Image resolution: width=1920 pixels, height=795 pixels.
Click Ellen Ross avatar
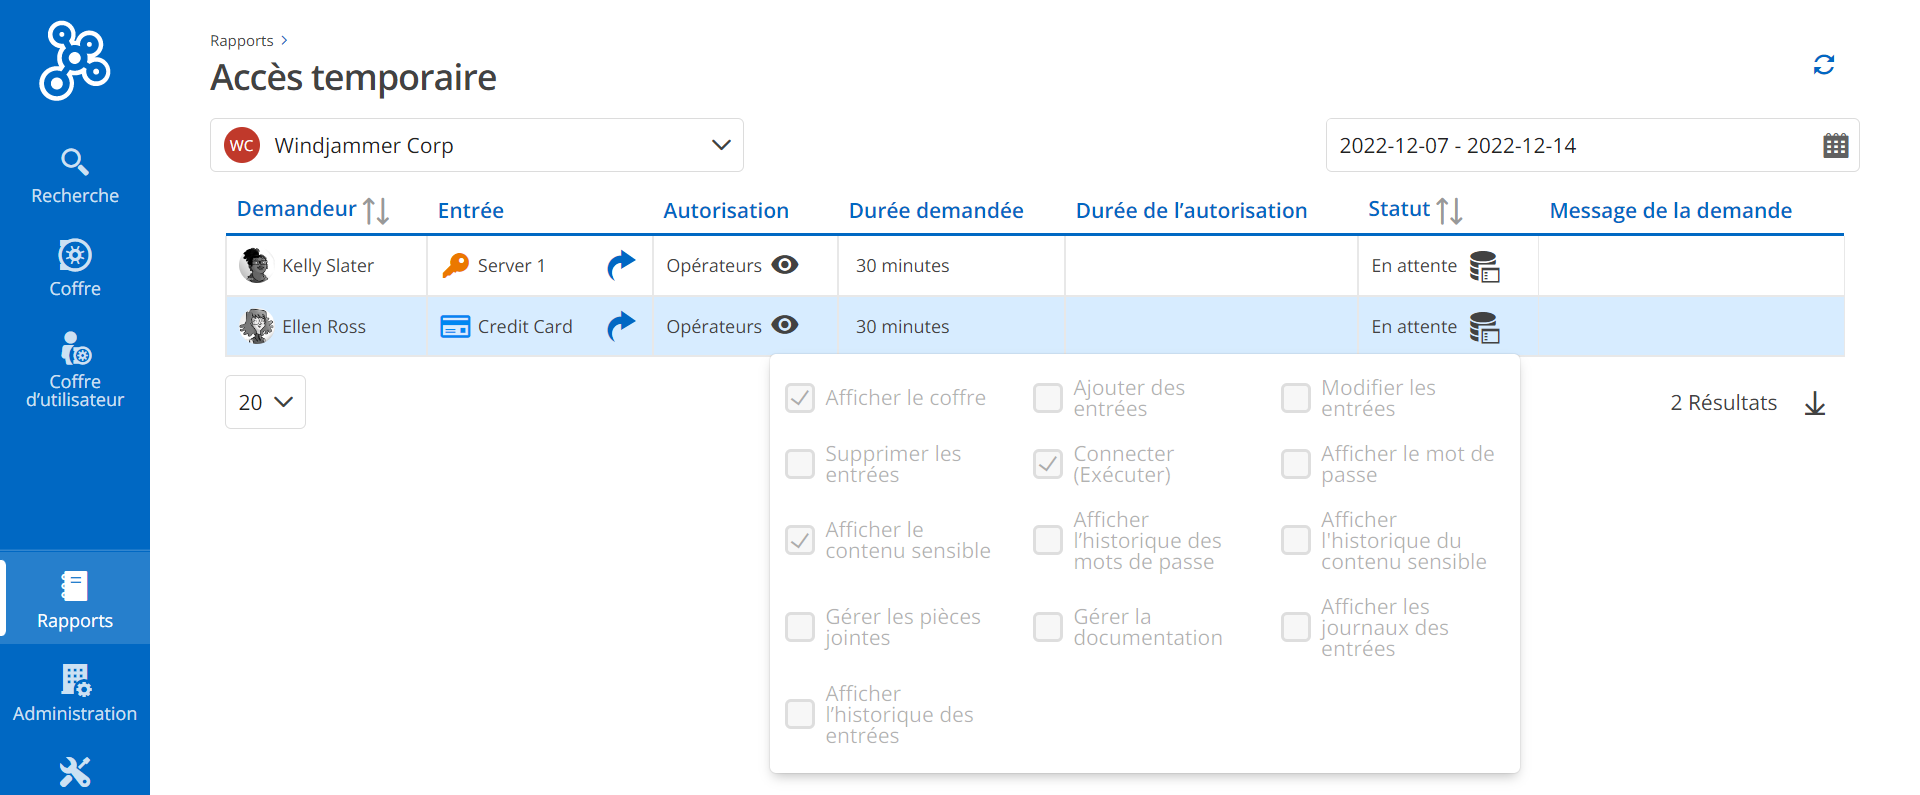tap(256, 326)
